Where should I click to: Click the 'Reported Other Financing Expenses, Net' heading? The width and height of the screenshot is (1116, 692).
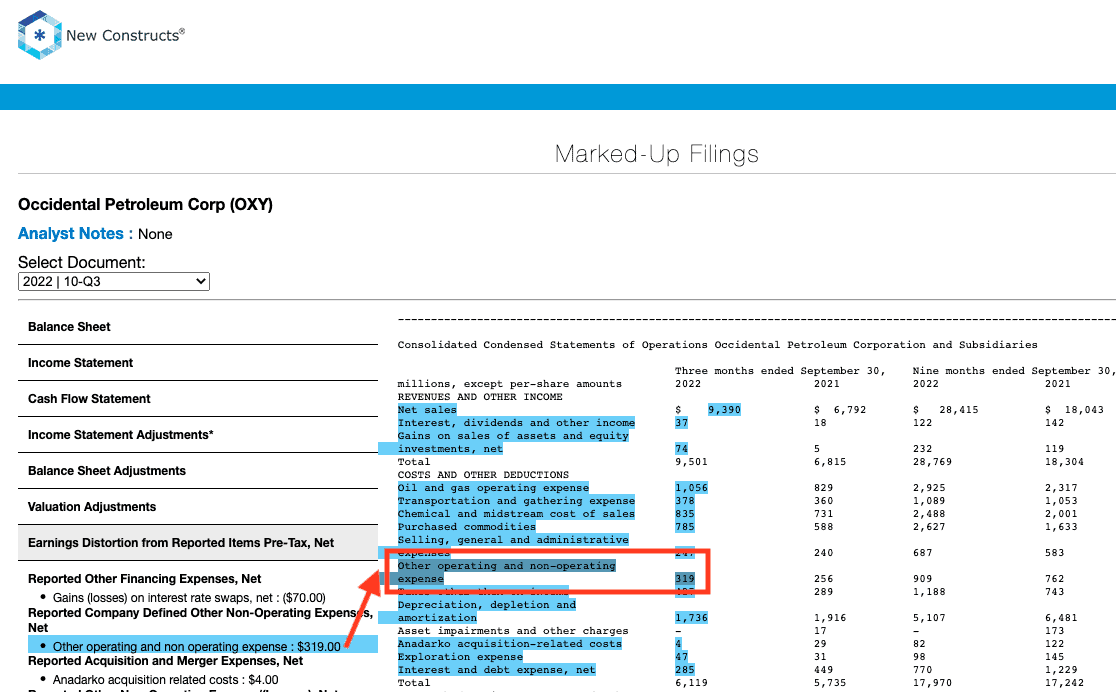(144, 579)
